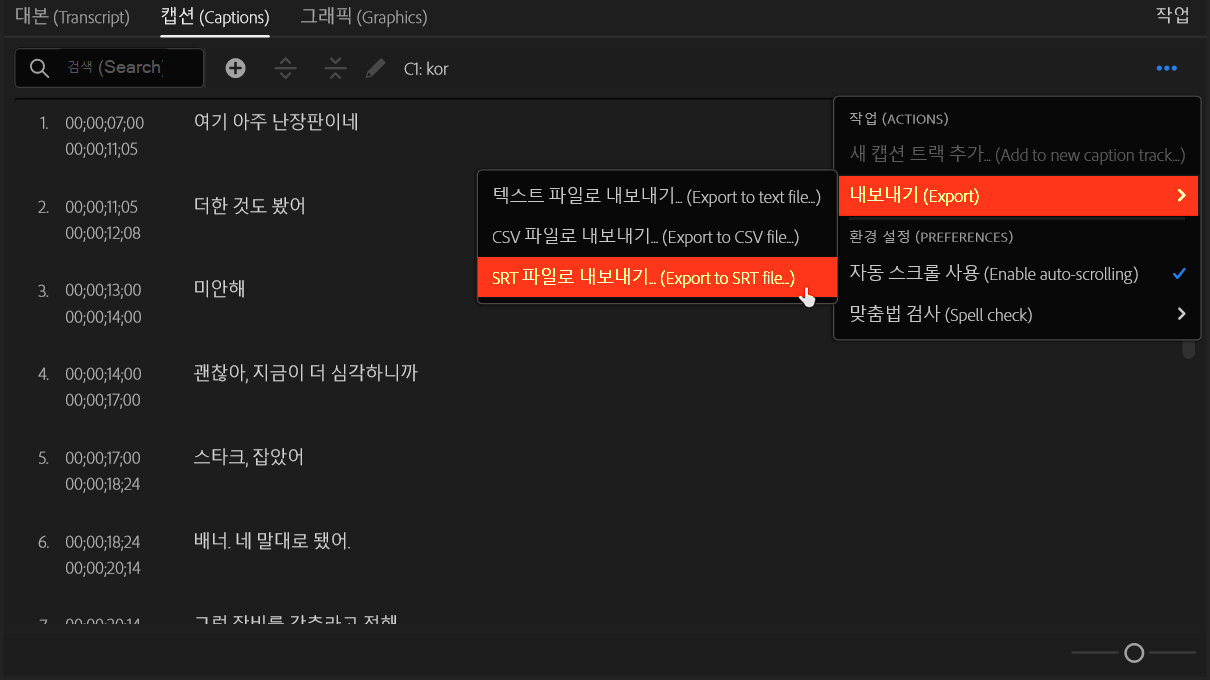Click timecode 00;00;07;00

click(x=104, y=124)
